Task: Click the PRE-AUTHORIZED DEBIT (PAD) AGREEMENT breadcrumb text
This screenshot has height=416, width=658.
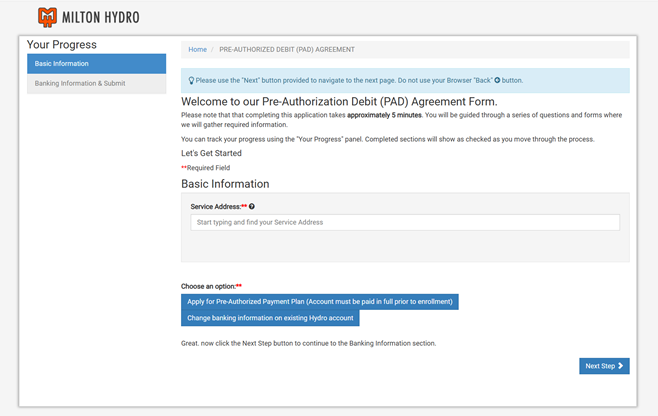Action: coord(287,50)
